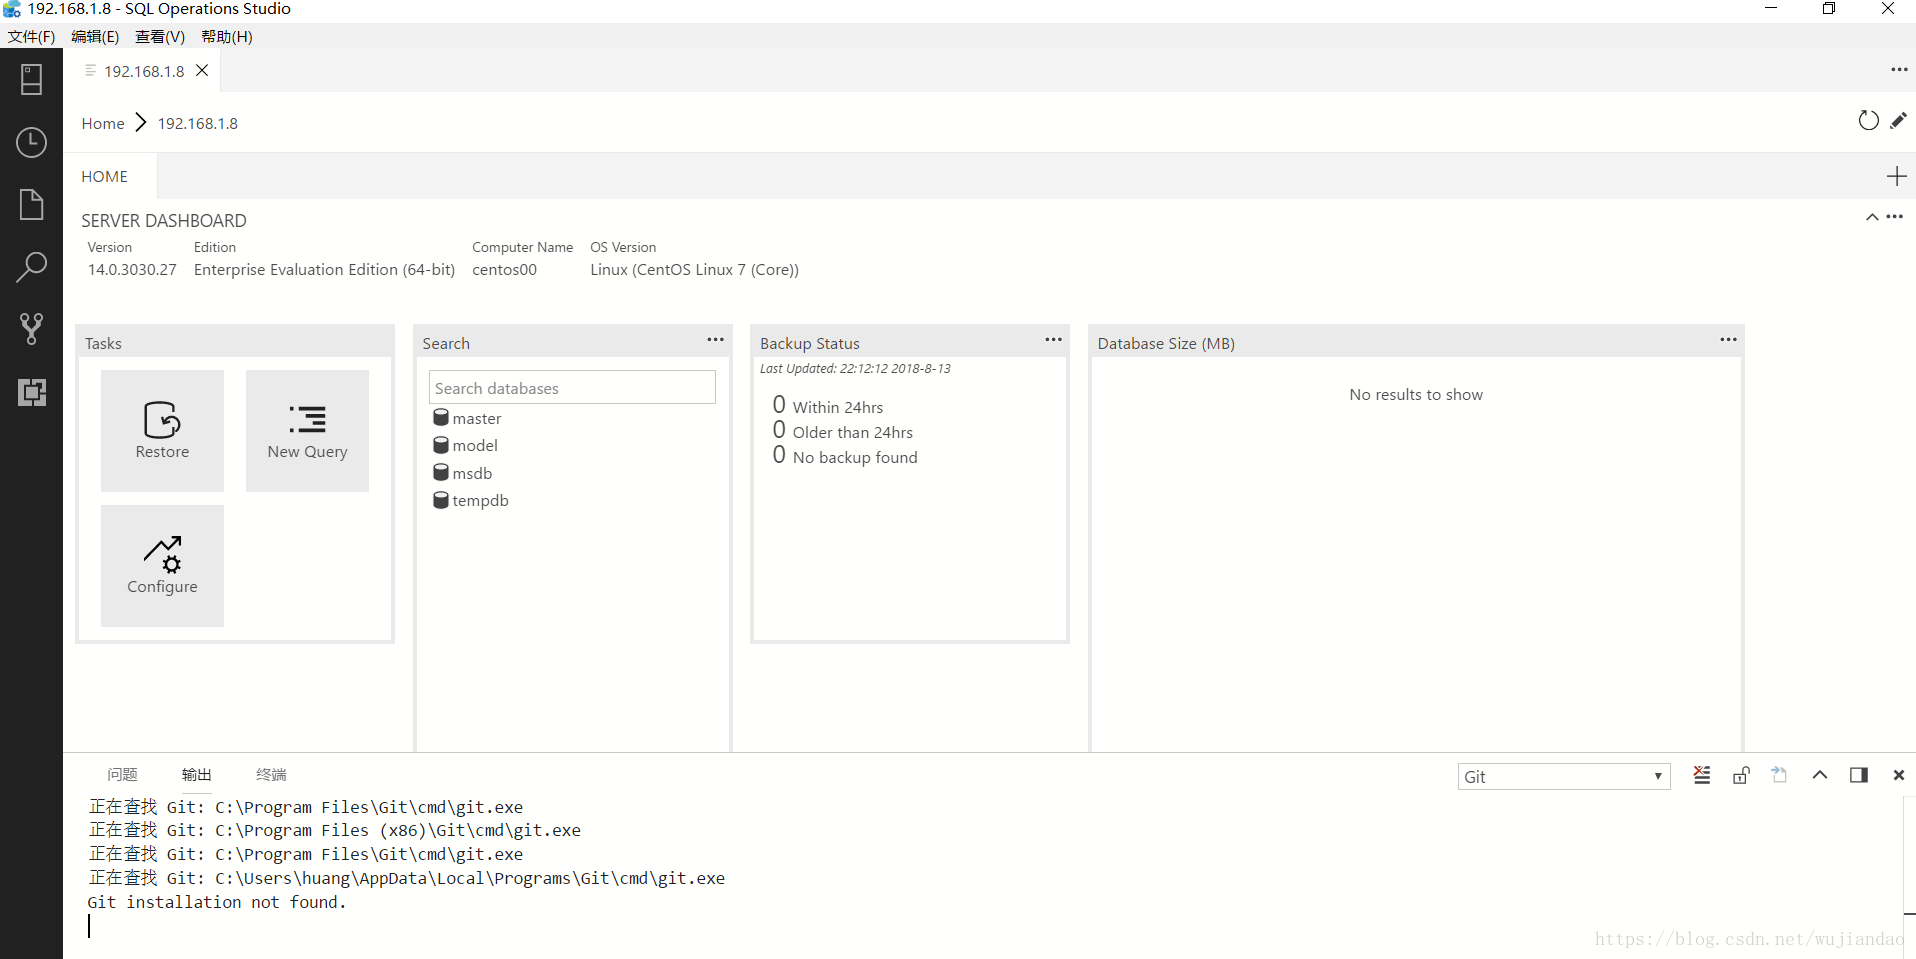Edit dashboard using the pencil icon
1916x959 pixels.
(x=1898, y=121)
